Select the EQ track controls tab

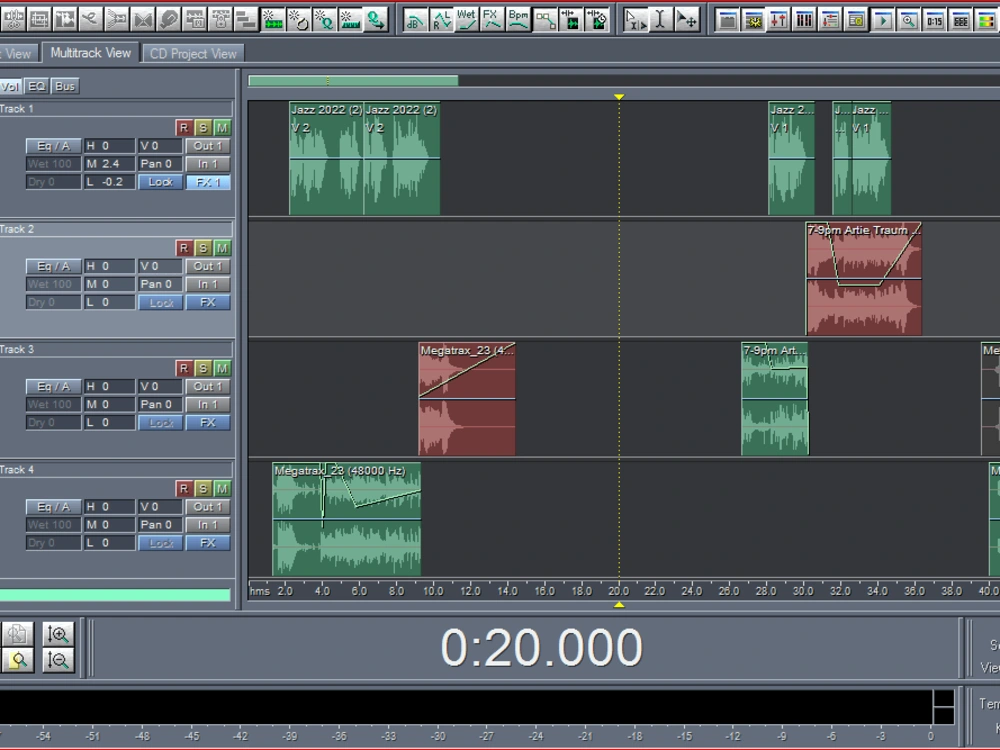point(37,86)
